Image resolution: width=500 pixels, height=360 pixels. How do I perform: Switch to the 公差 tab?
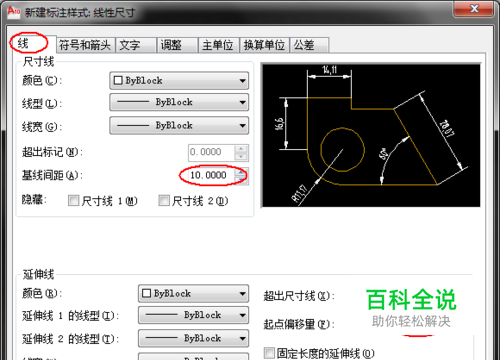click(309, 45)
